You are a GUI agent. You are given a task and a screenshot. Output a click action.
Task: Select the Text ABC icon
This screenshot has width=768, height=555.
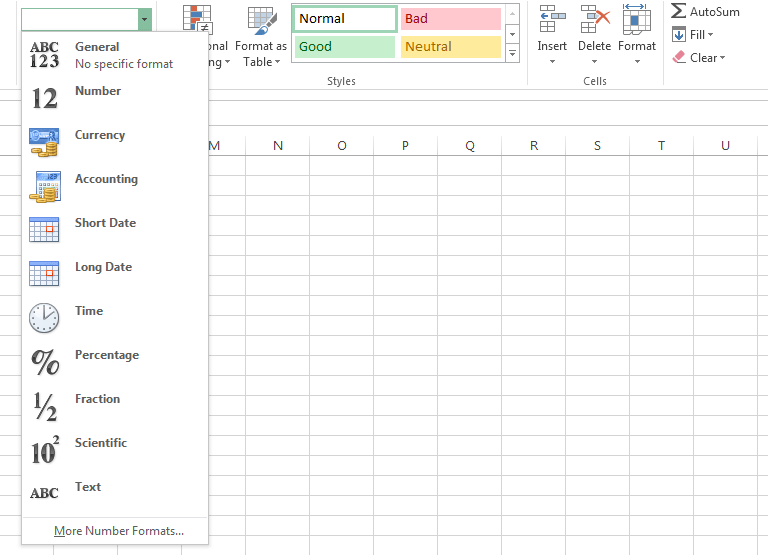pyautogui.click(x=44, y=493)
